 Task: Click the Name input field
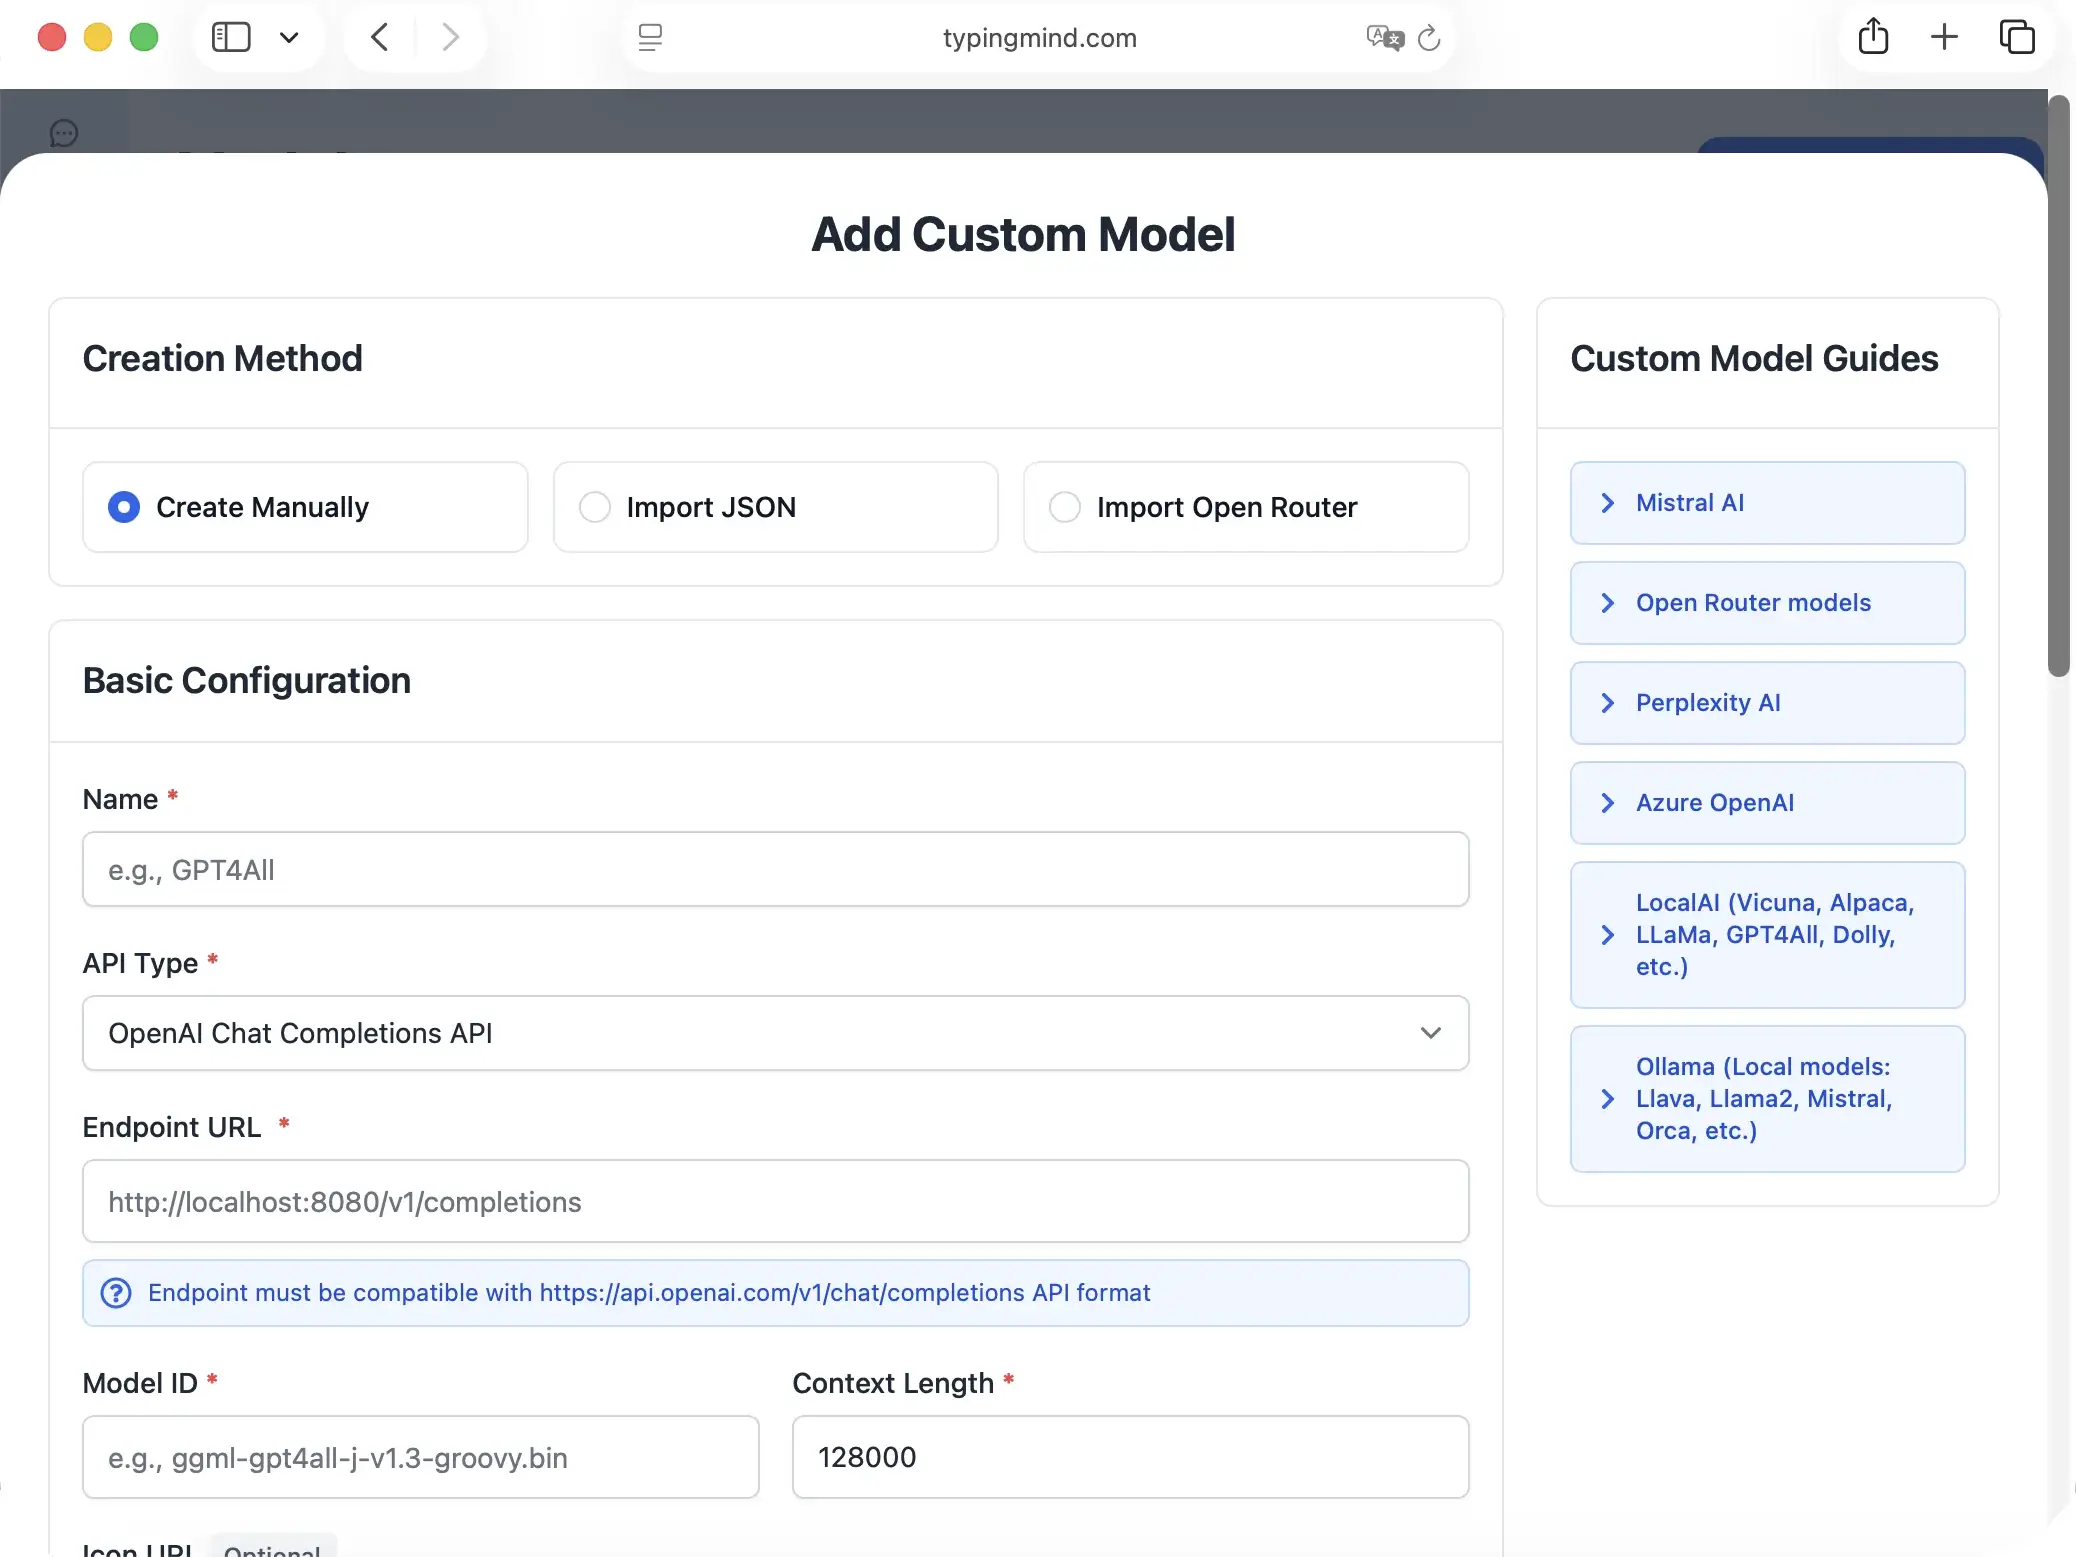[x=775, y=870]
